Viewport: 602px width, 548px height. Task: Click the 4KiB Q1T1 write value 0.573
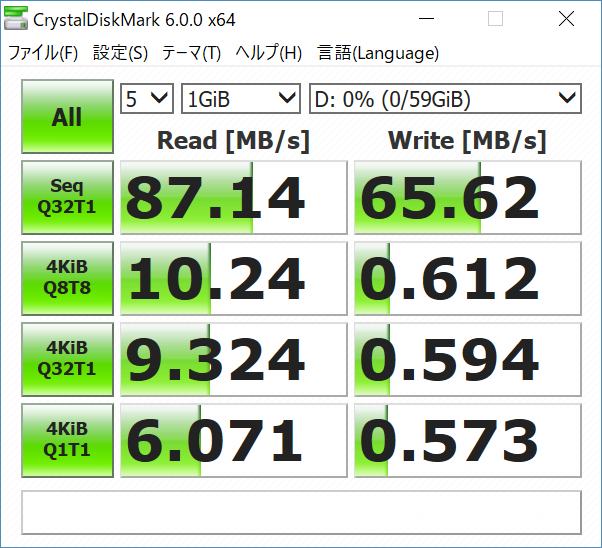pos(467,440)
